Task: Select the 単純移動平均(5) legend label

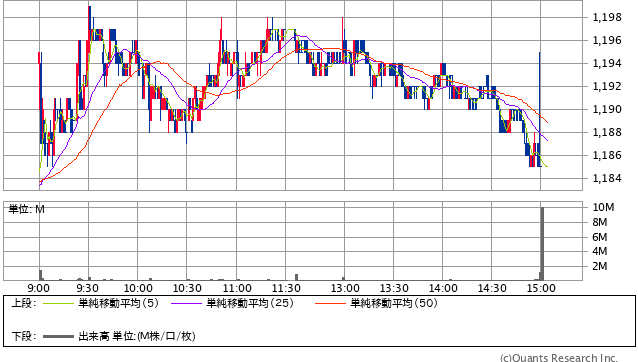Action: coord(118,303)
